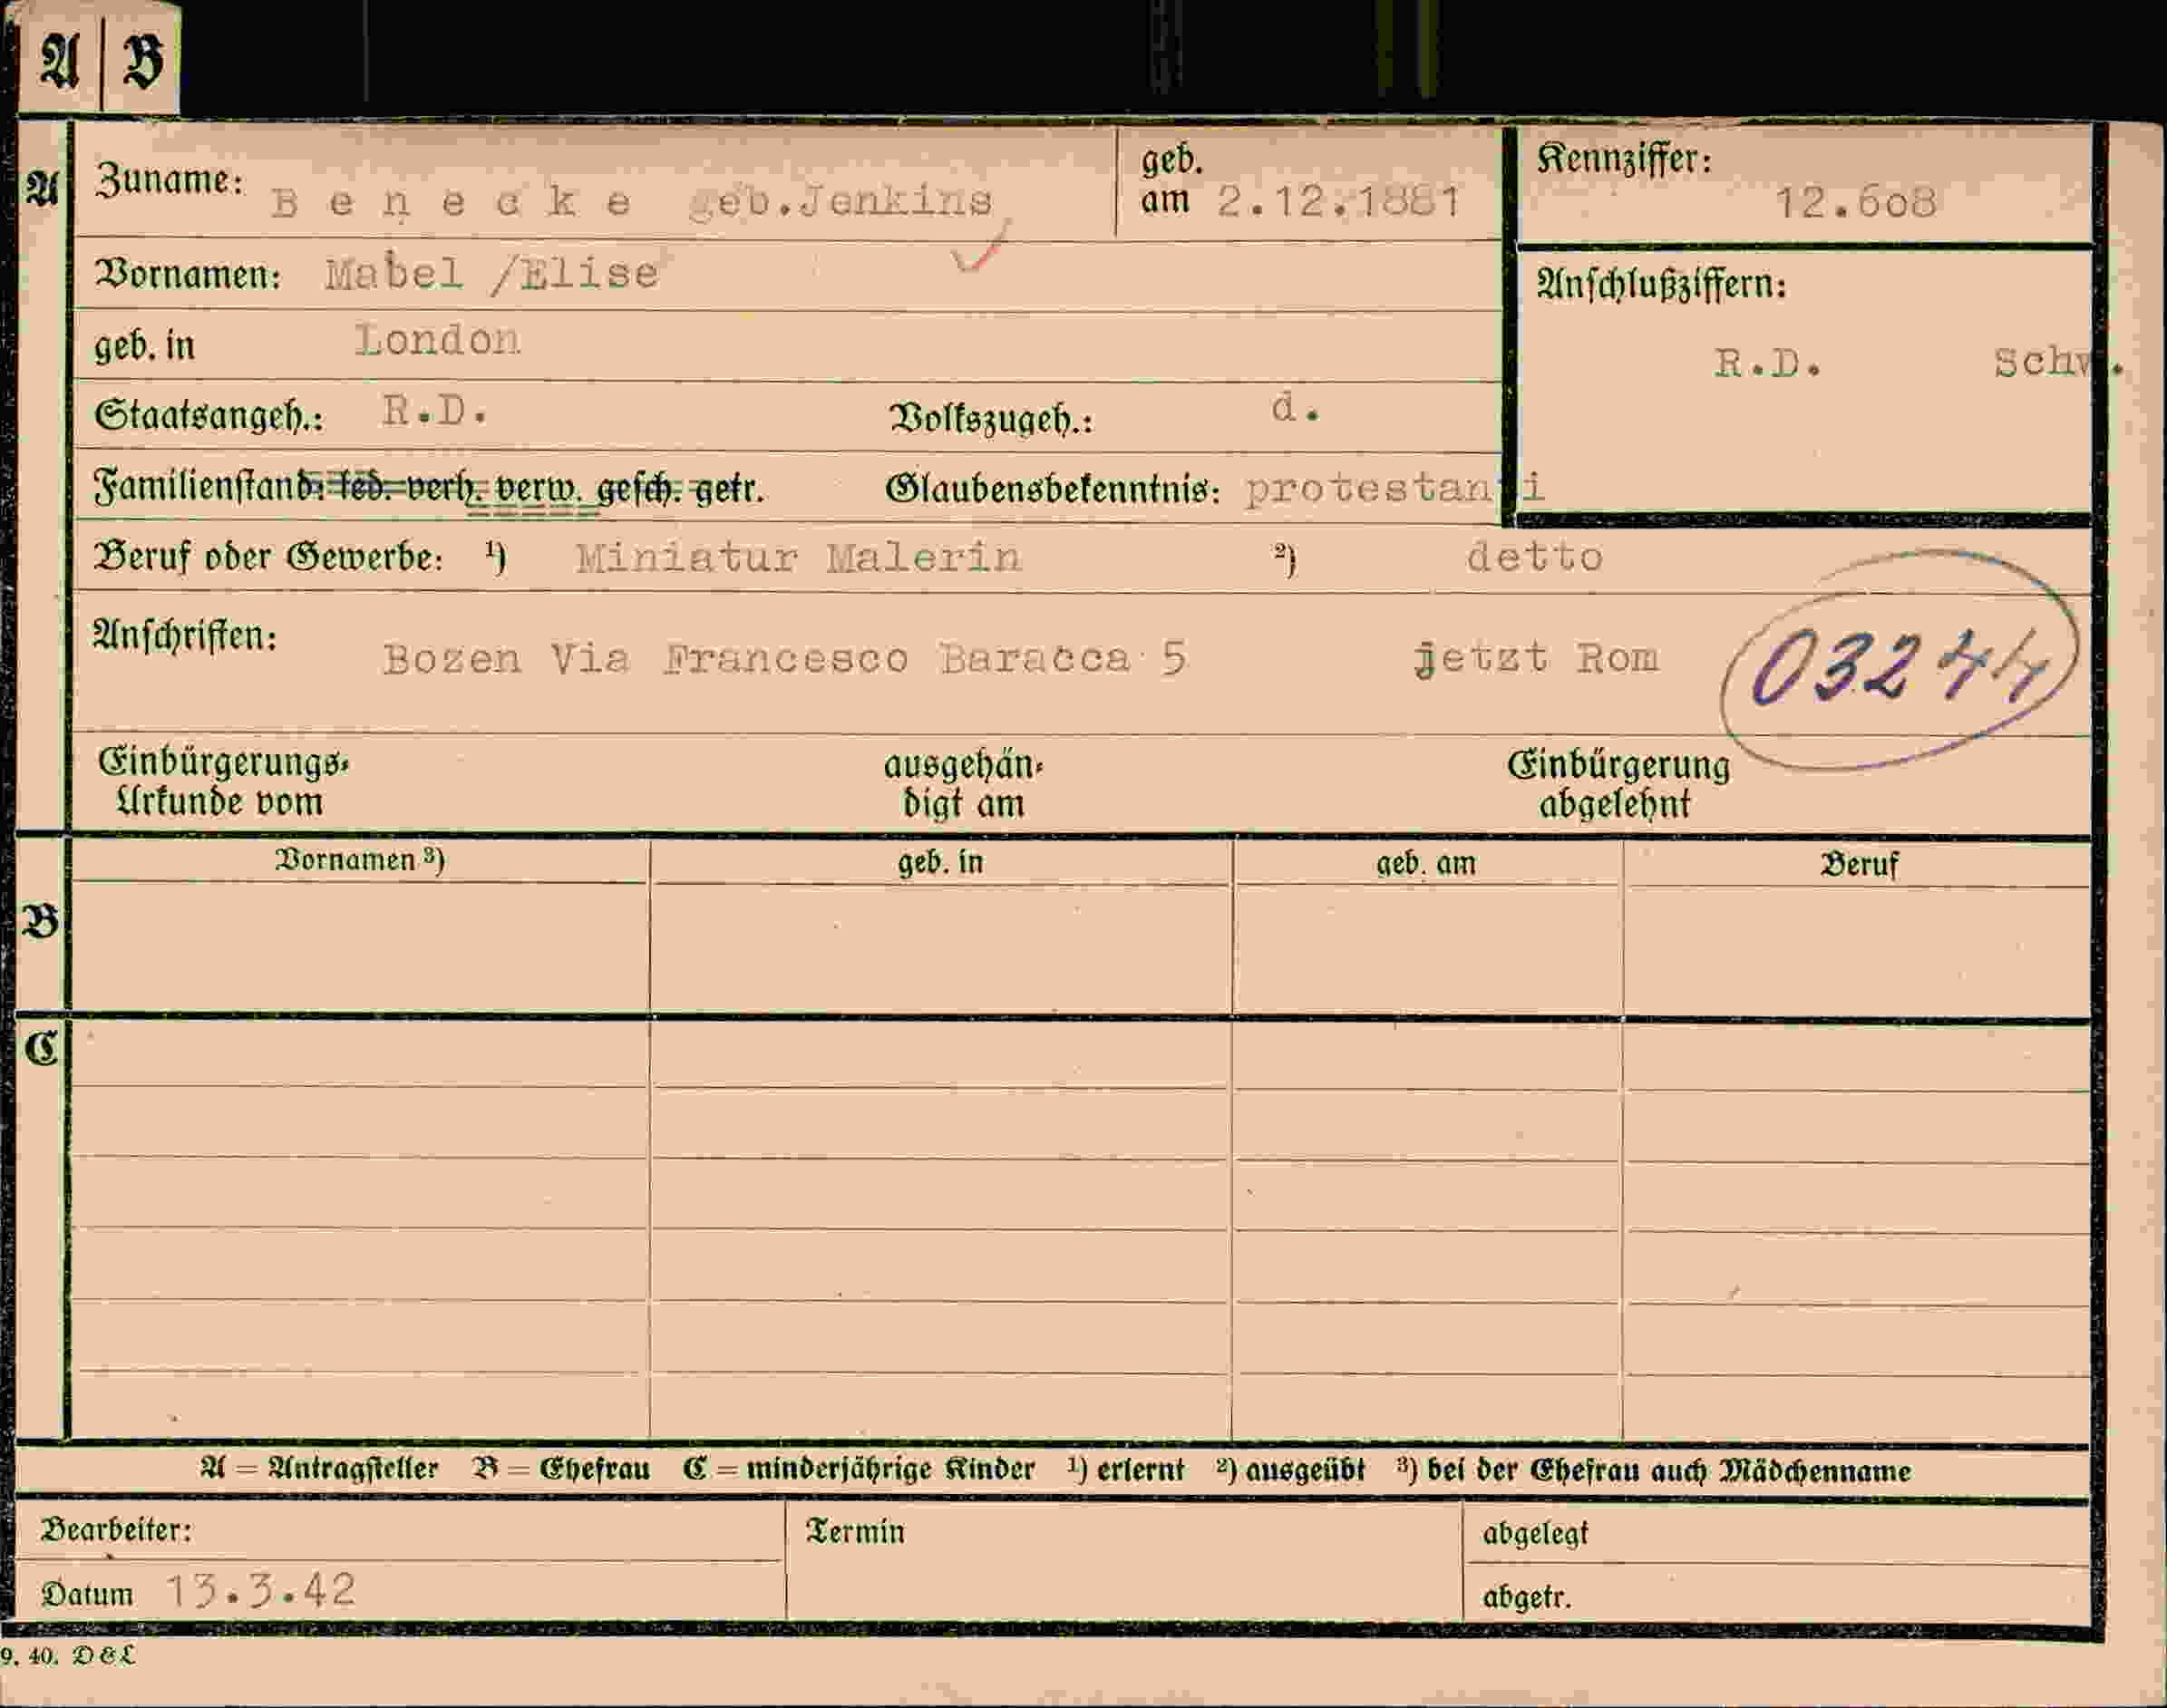Click the 'Zuname:' field label
The width and height of the screenshot is (2167, 1708).
169,180
